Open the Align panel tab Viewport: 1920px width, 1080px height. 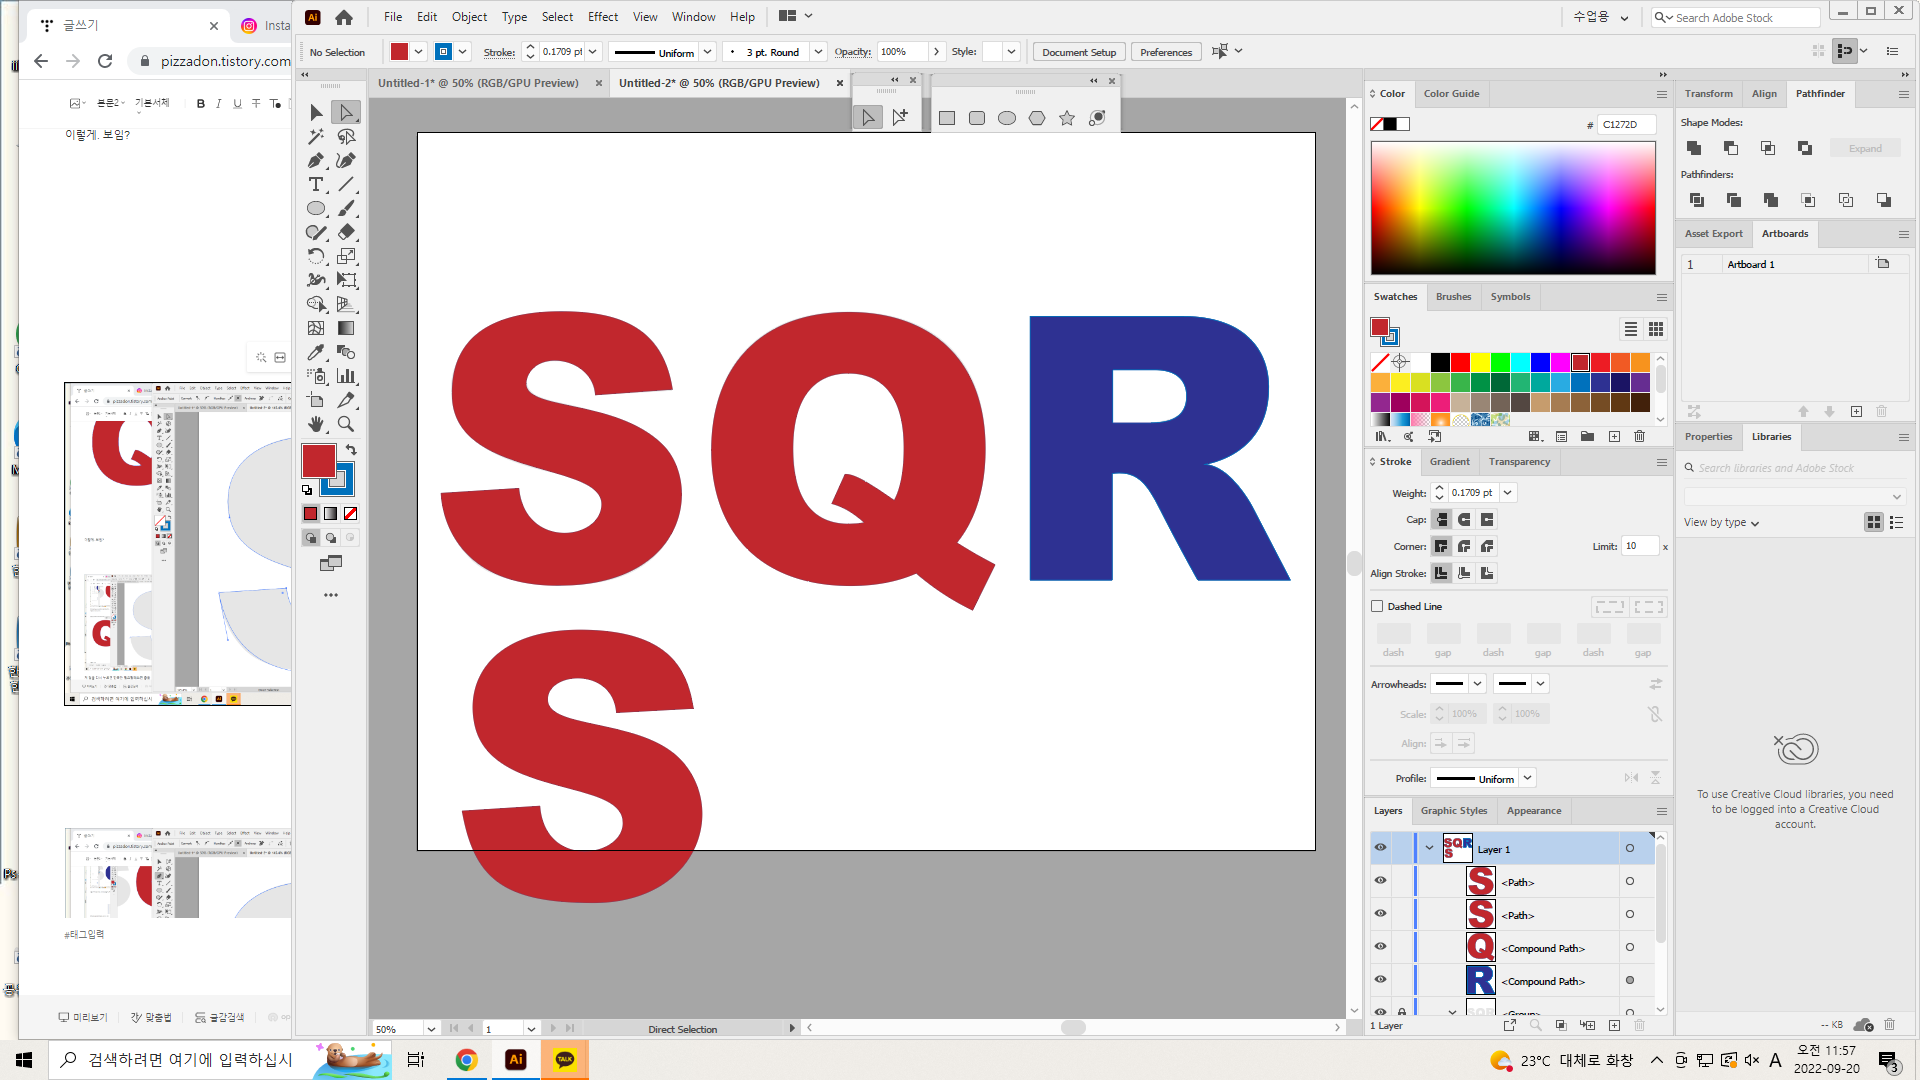(1764, 94)
